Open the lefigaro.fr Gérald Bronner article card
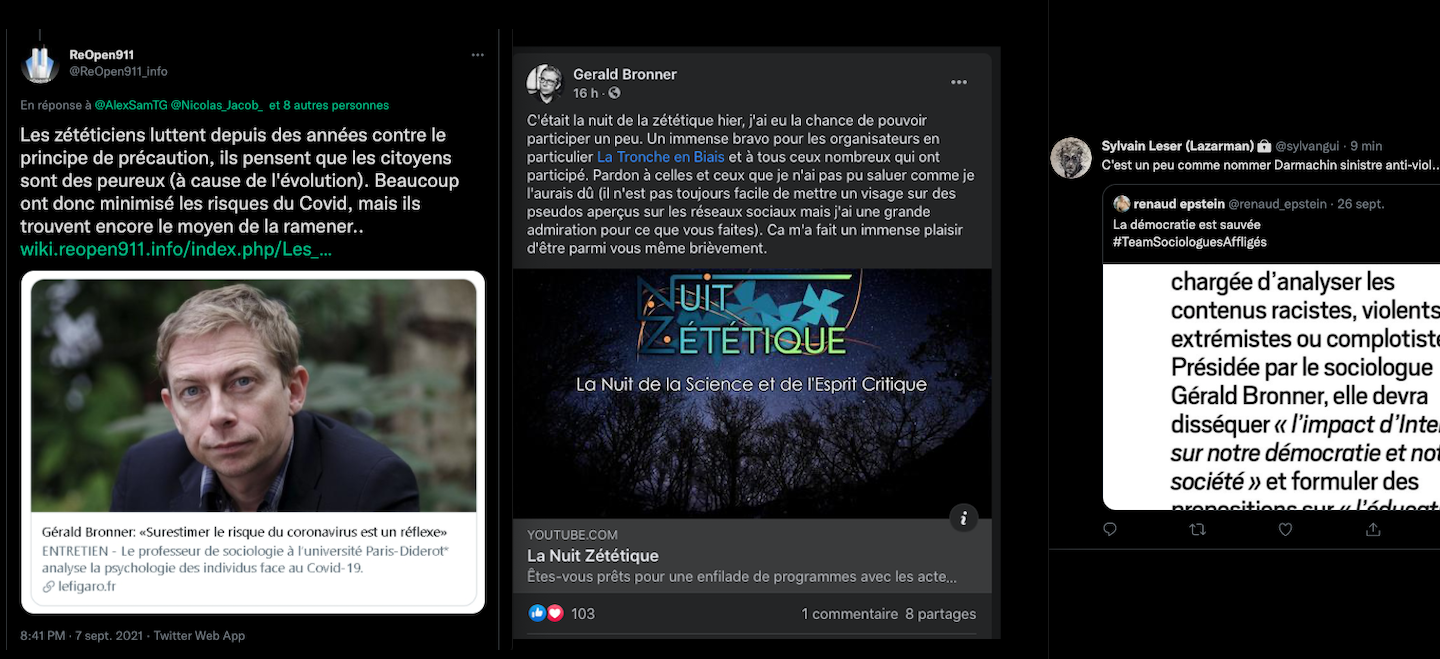 click(253, 441)
